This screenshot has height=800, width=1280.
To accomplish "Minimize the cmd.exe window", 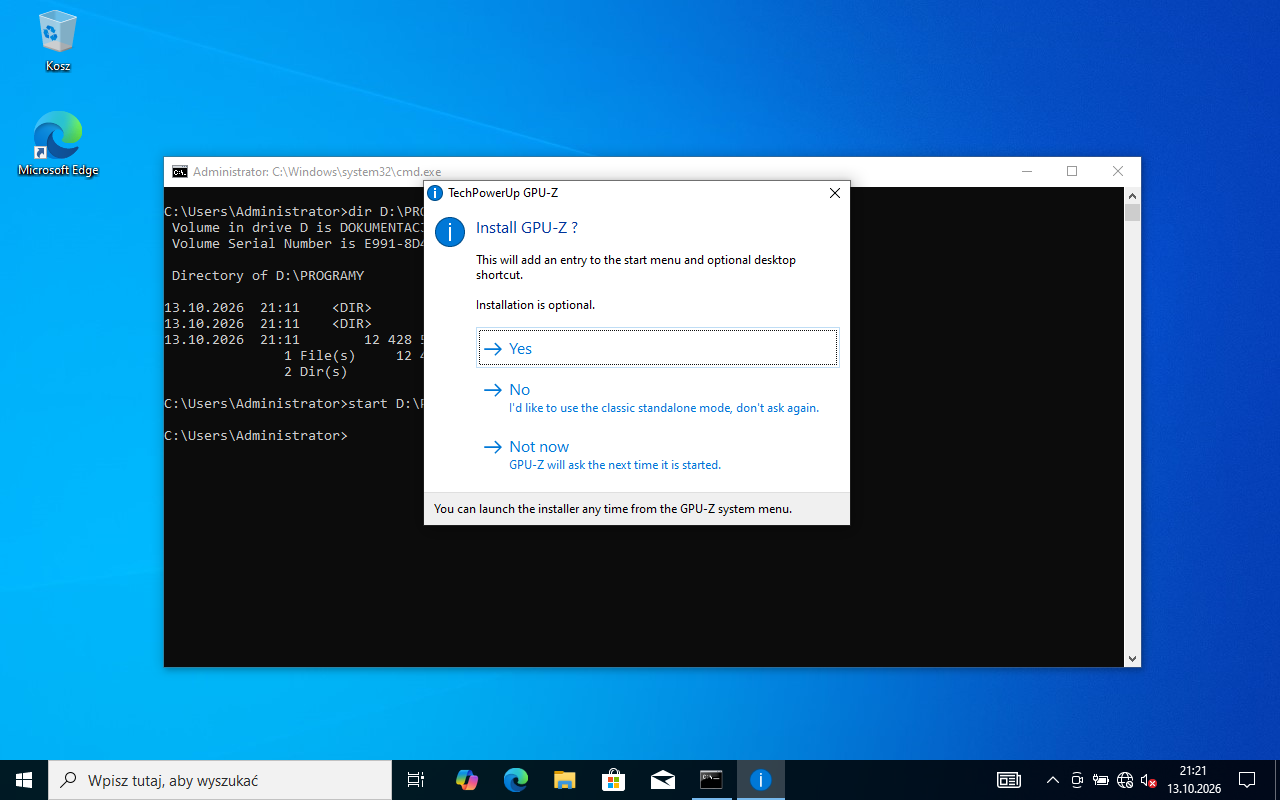I will (1026, 172).
